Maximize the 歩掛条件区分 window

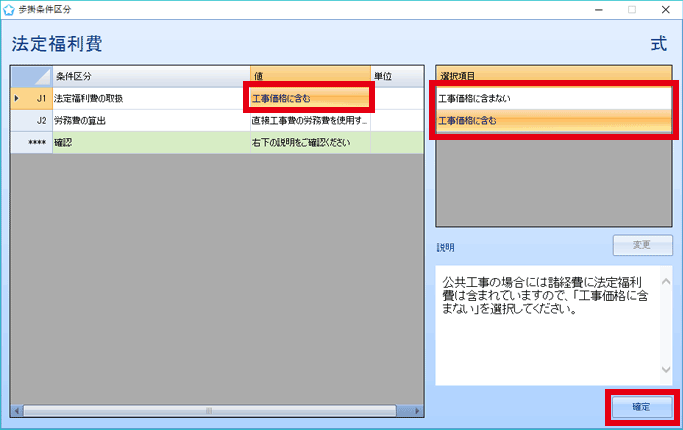point(631,9)
